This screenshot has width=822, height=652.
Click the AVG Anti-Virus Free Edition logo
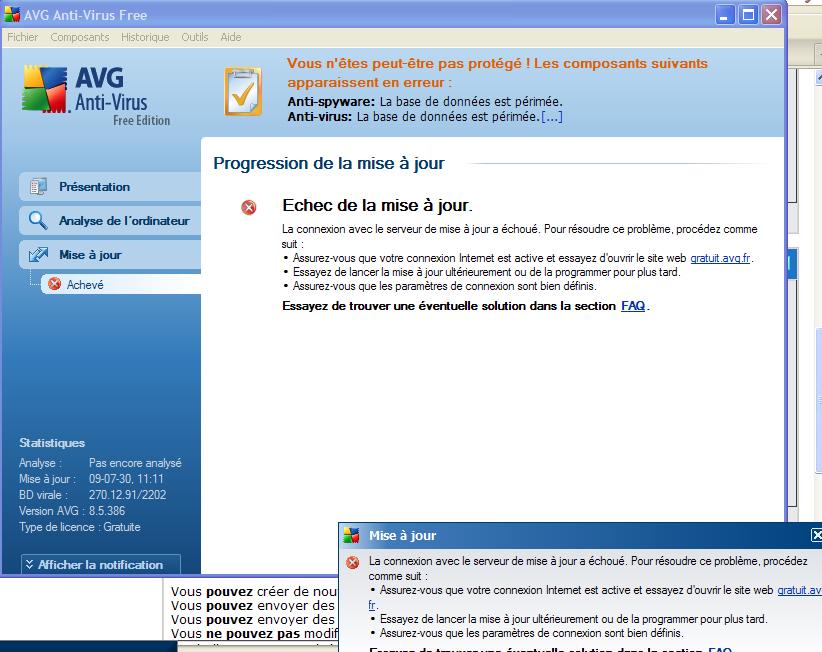(x=96, y=95)
